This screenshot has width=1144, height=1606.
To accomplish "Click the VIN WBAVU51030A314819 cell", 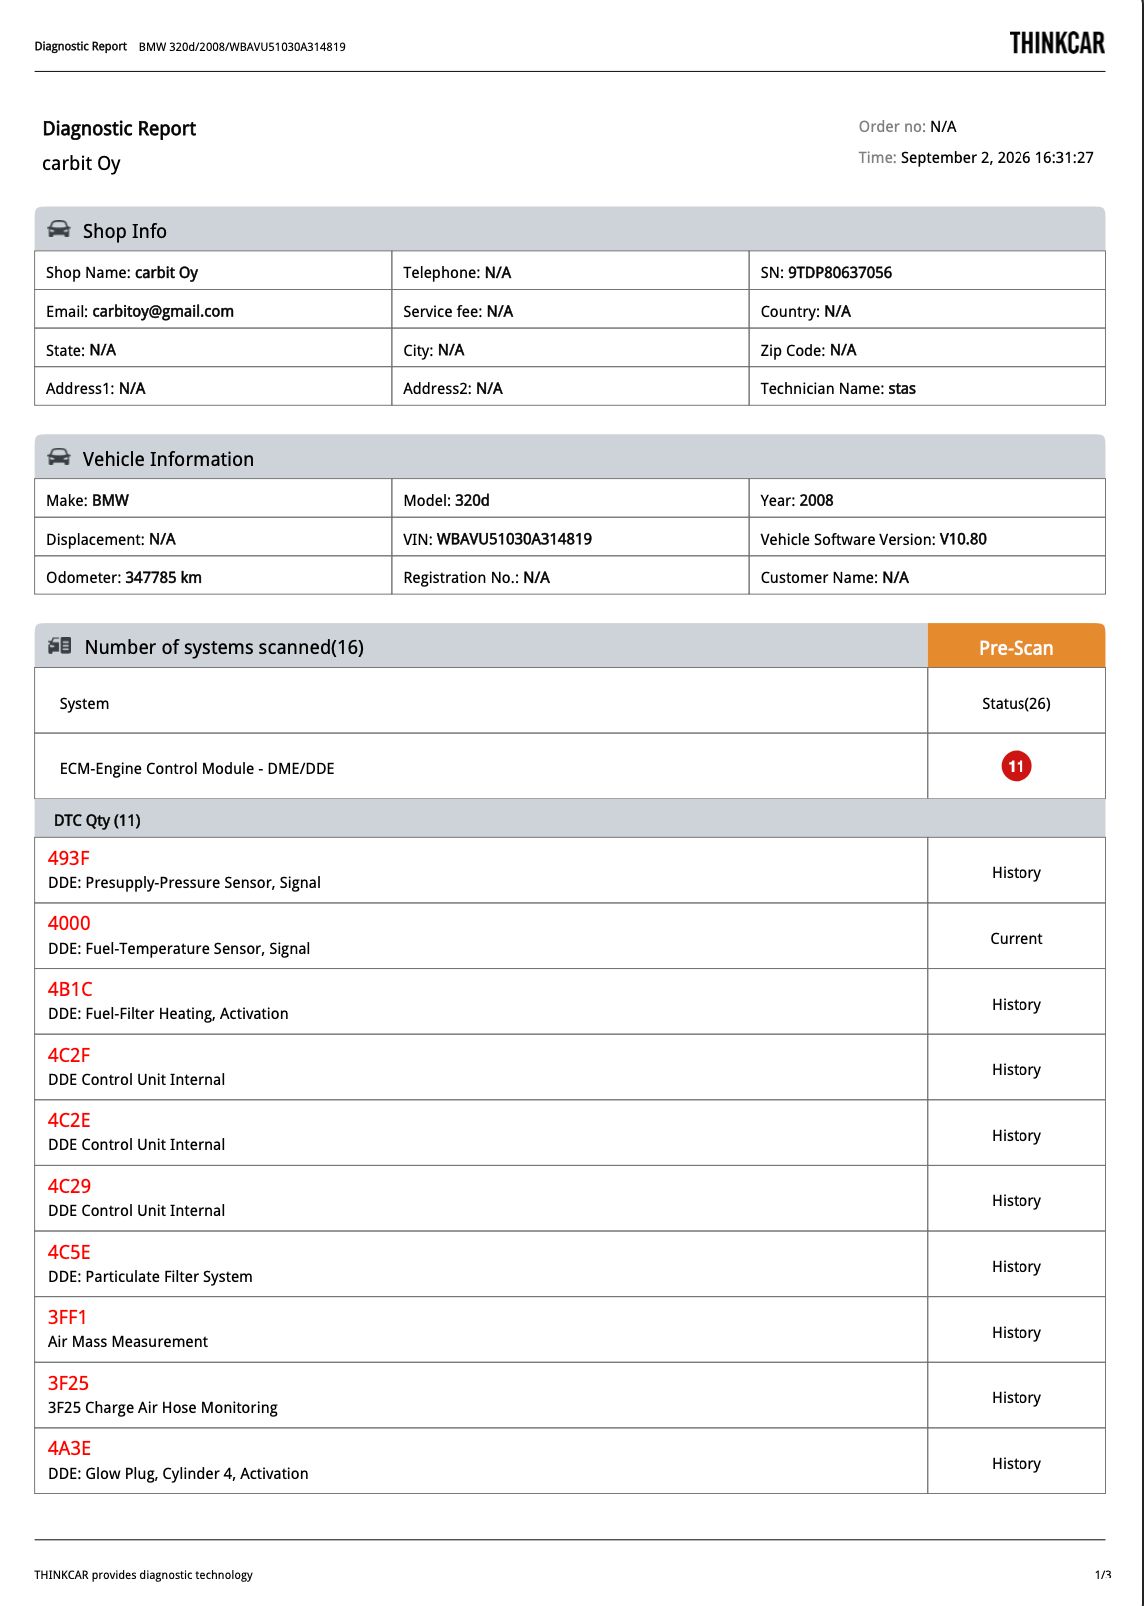I will tap(570, 538).
